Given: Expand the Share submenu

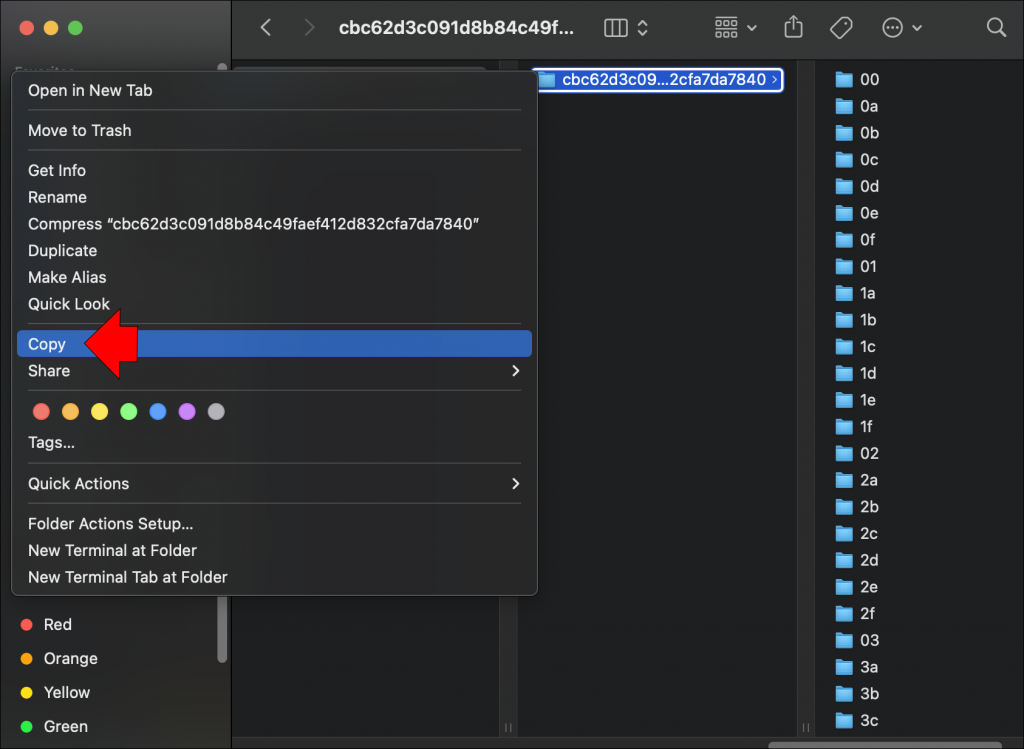Looking at the screenshot, I should click(47, 370).
